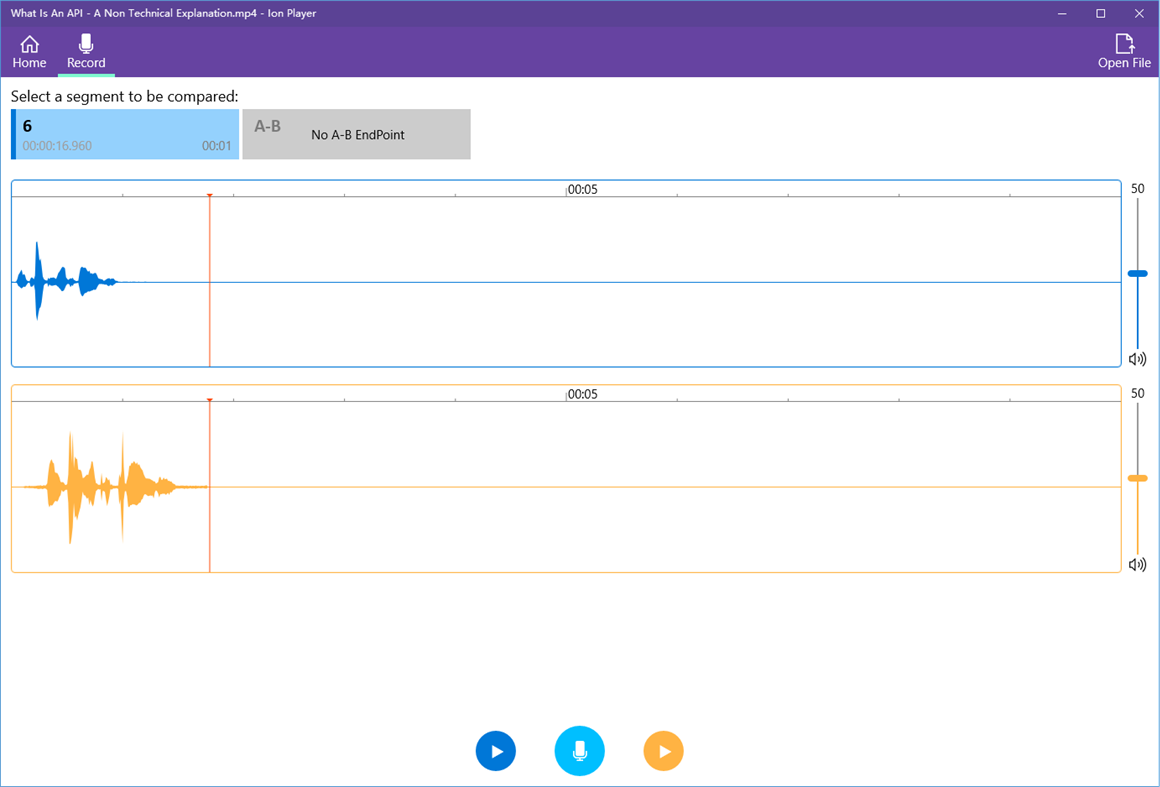Image resolution: width=1160 pixels, height=787 pixels.
Task: Minimize the Ion Player window
Action: point(1062,13)
